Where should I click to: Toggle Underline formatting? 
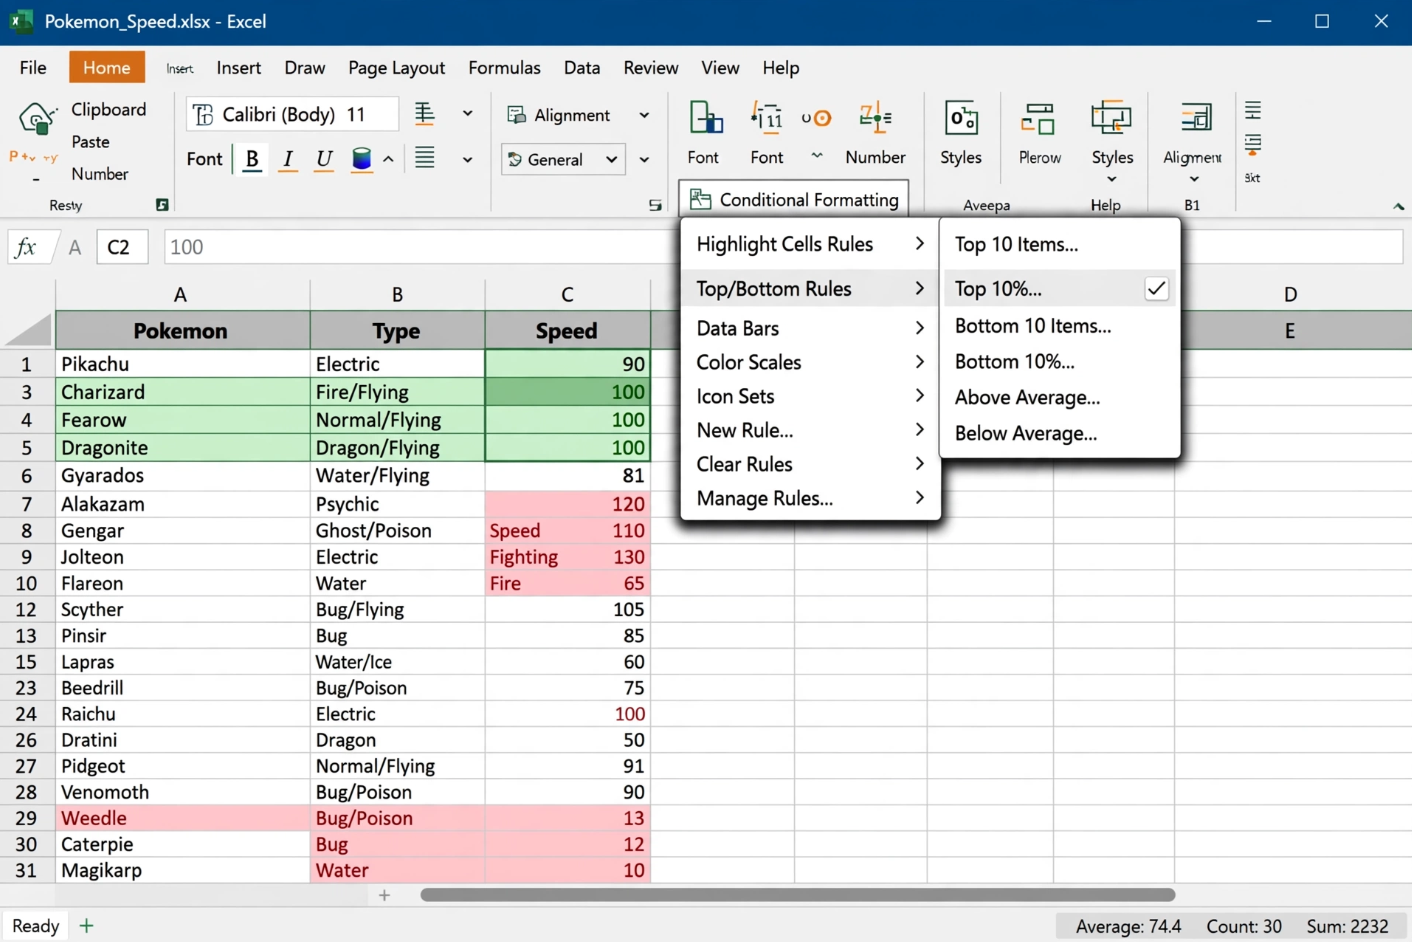pos(324,159)
